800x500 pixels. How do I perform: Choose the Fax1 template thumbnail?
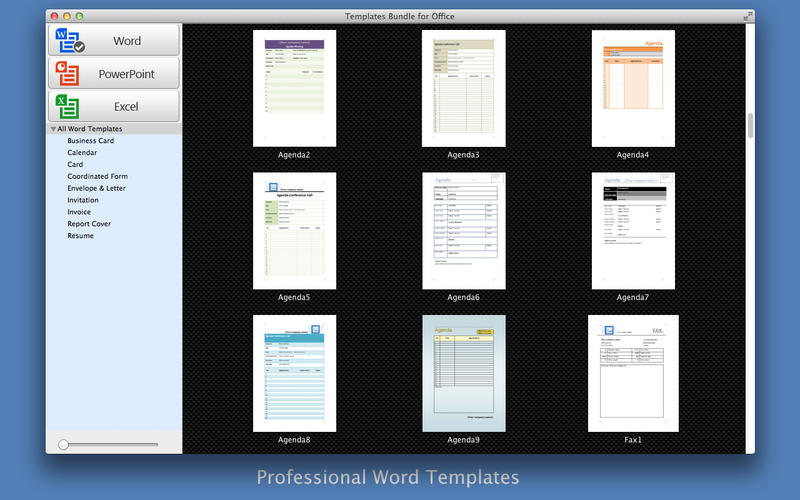(x=633, y=373)
